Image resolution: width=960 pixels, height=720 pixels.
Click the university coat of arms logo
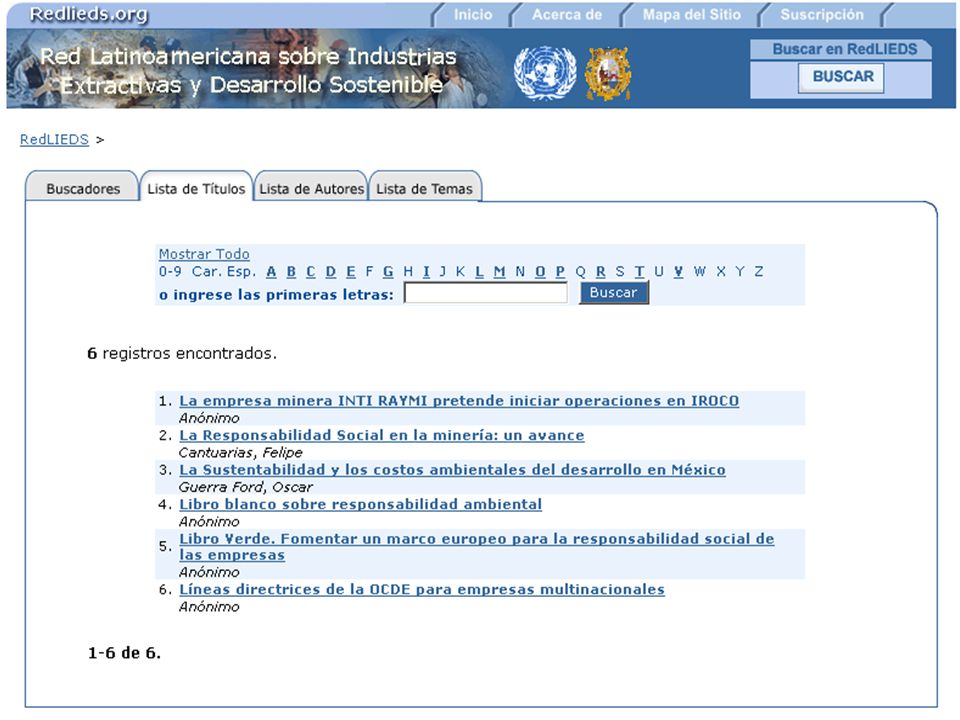(x=607, y=73)
